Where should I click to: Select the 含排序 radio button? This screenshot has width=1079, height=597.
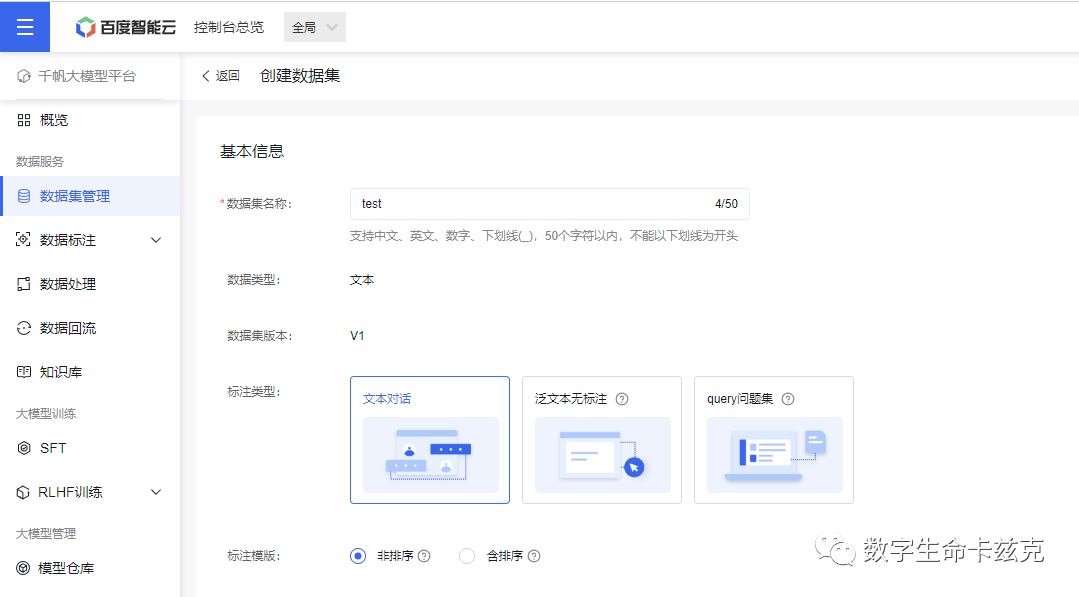point(467,556)
